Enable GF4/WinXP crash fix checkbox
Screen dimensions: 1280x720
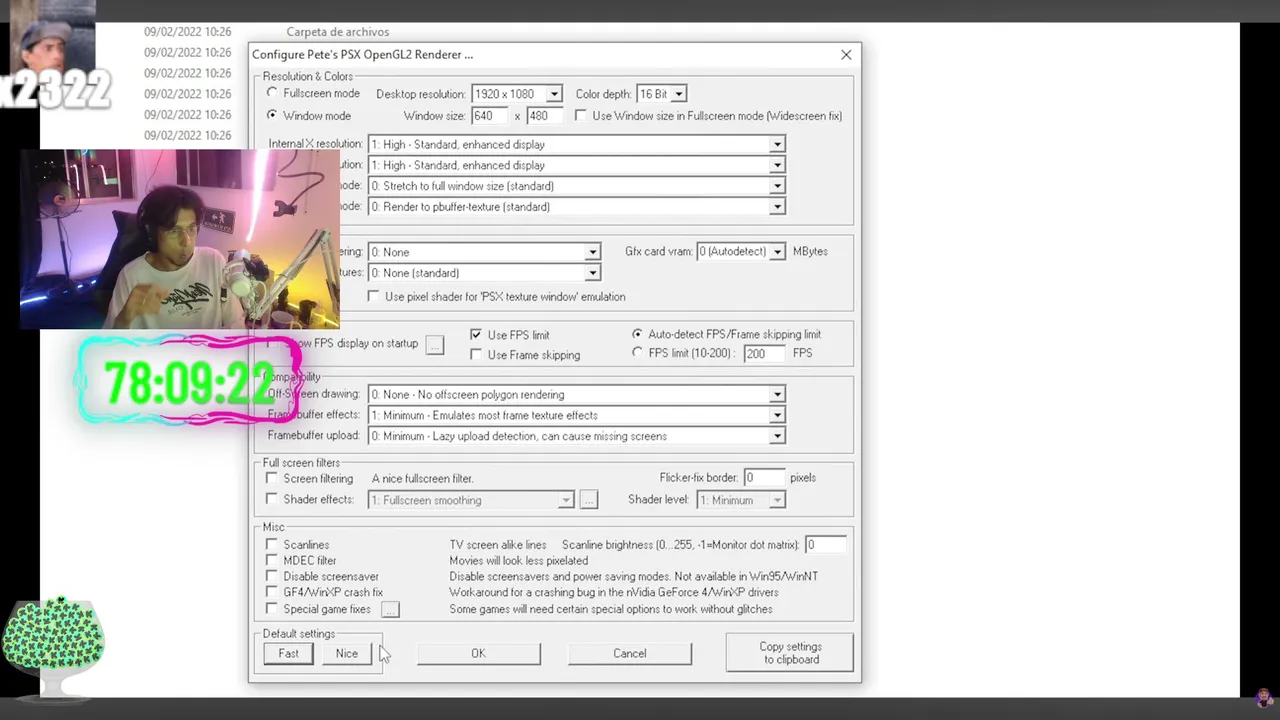point(272,593)
